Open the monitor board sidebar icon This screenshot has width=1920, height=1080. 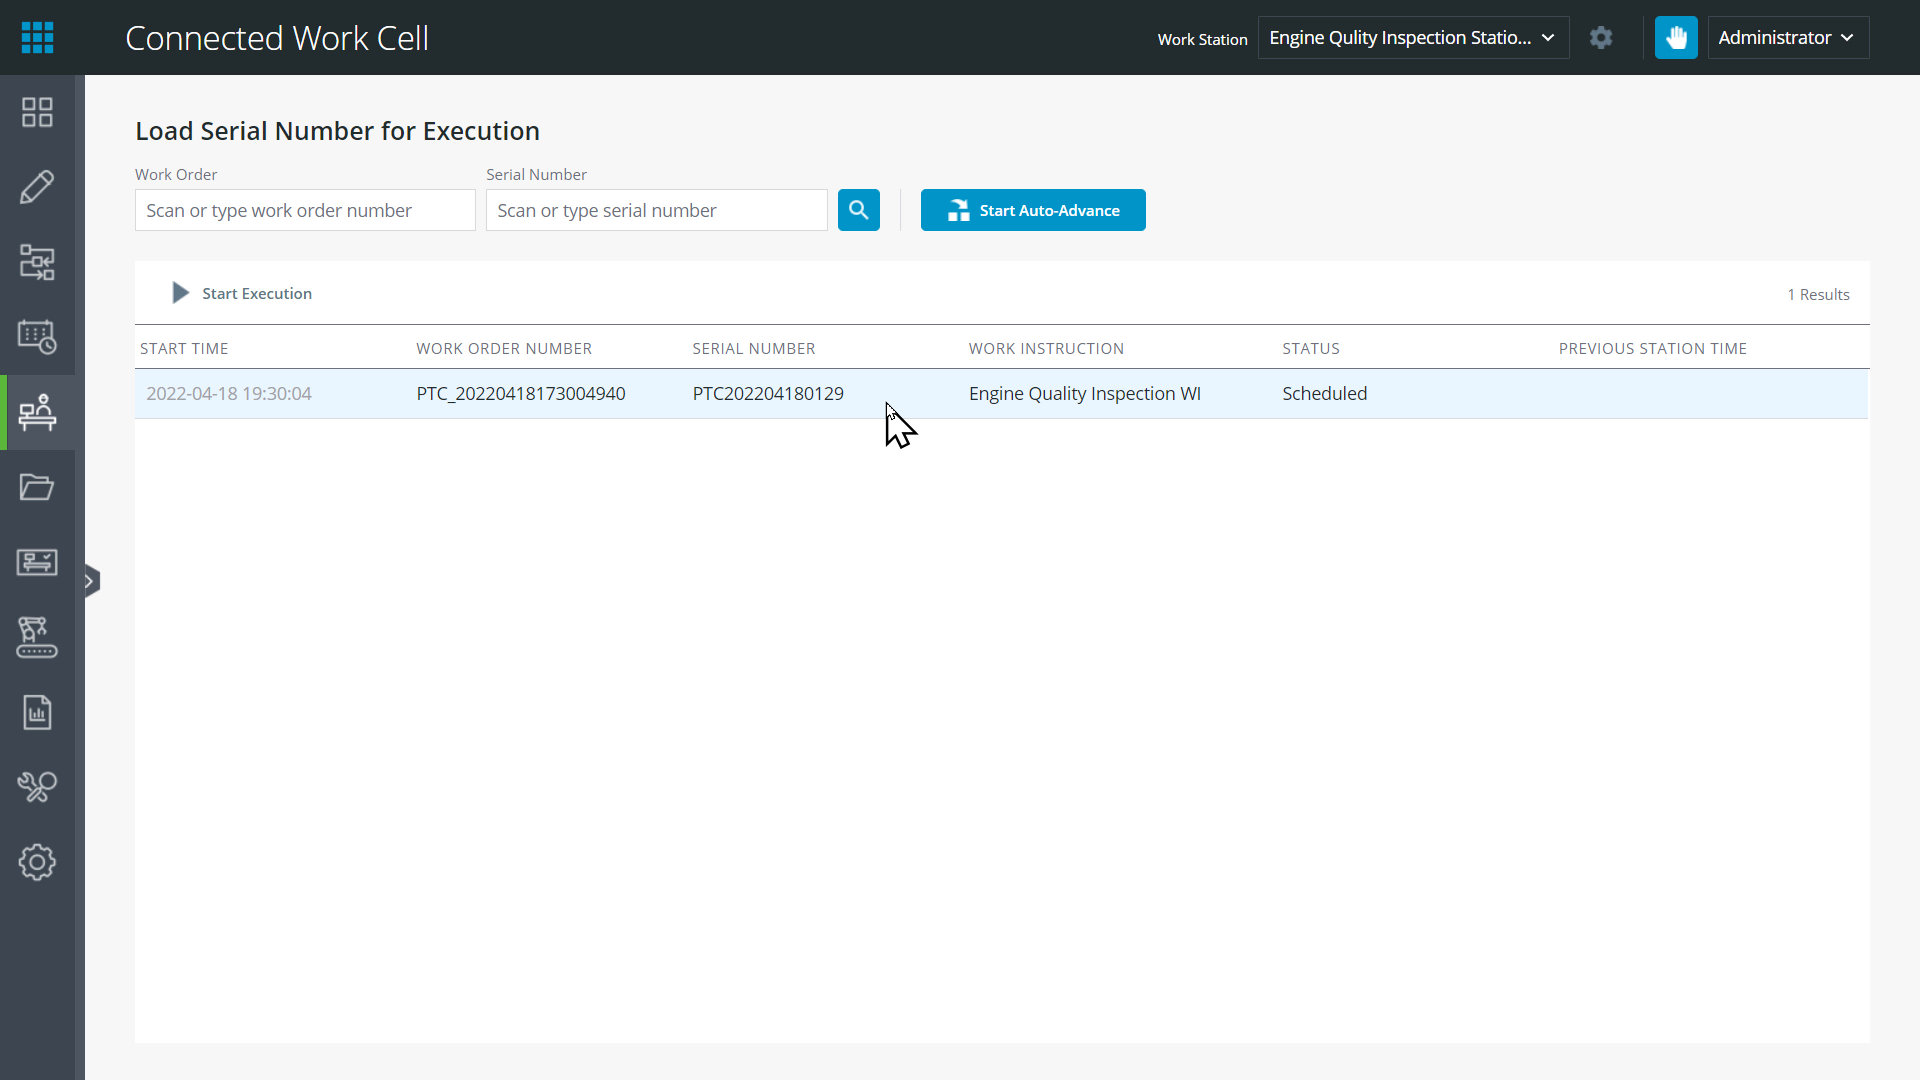37,562
